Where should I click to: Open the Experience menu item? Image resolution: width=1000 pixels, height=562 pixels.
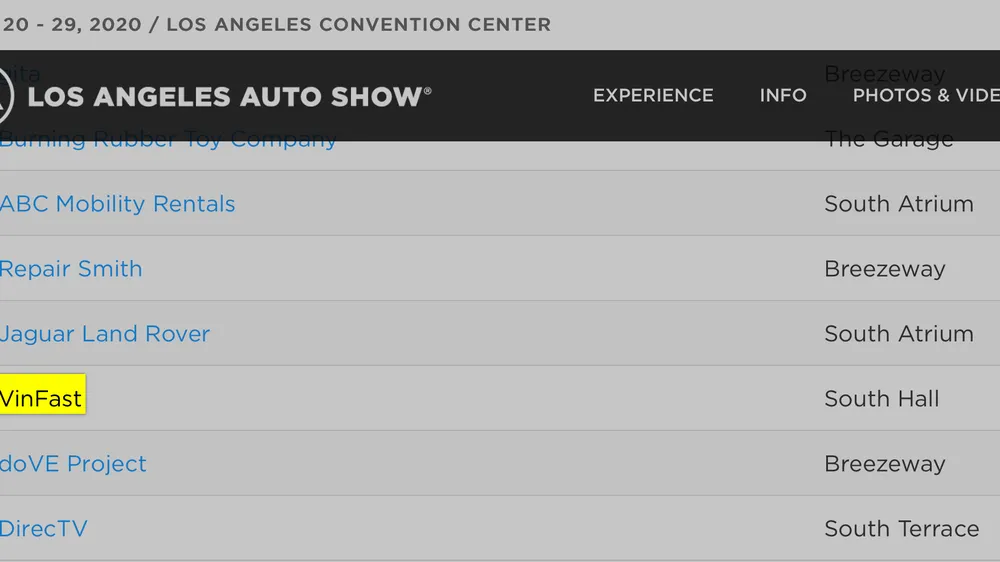(653, 96)
